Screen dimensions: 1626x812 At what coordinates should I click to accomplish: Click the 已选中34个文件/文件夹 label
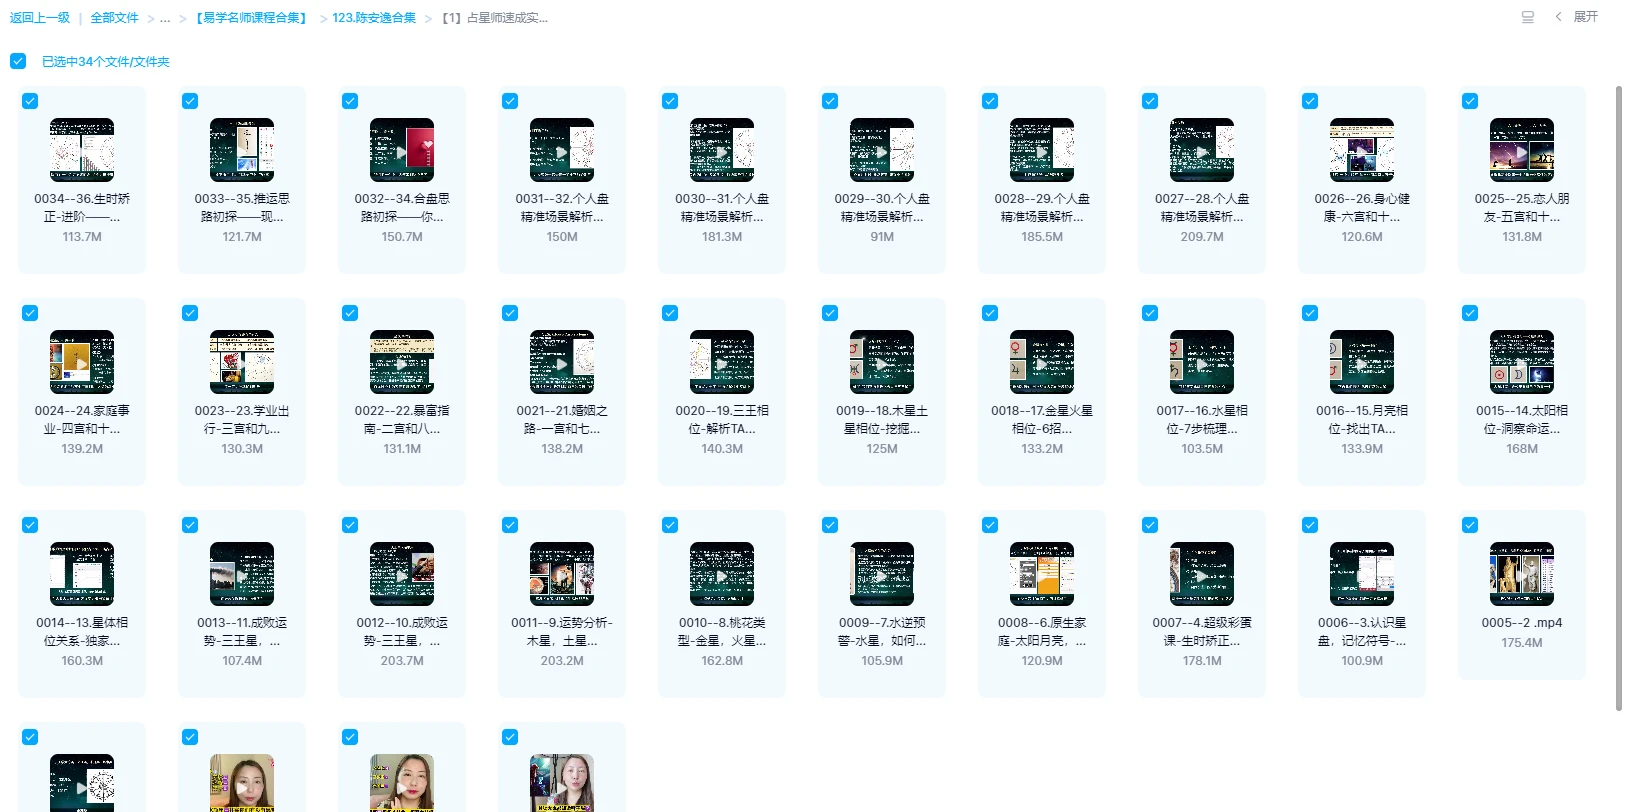click(106, 61)
